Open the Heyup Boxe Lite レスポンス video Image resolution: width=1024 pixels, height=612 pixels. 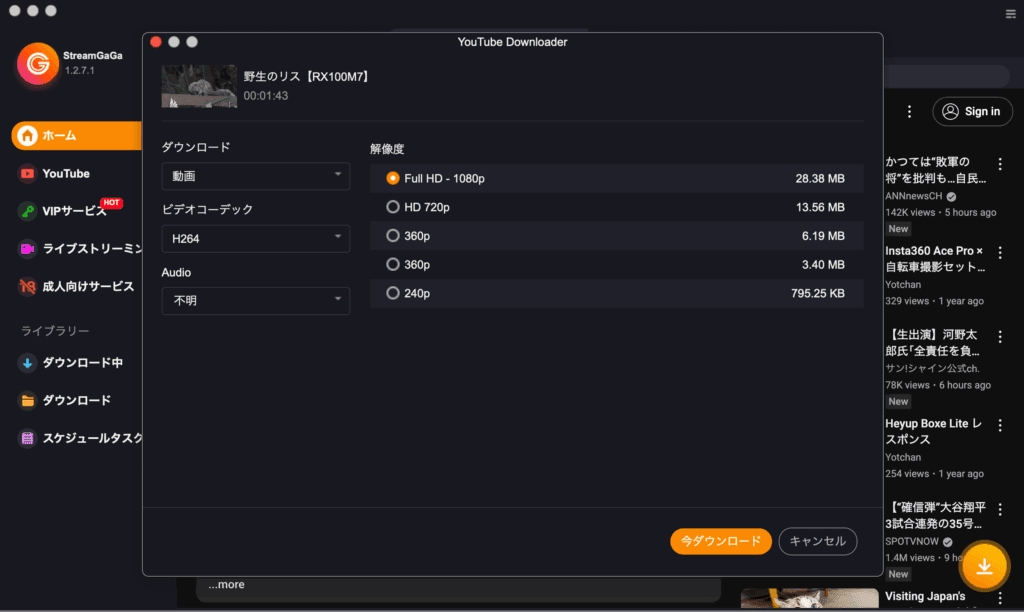pos(933,432)
